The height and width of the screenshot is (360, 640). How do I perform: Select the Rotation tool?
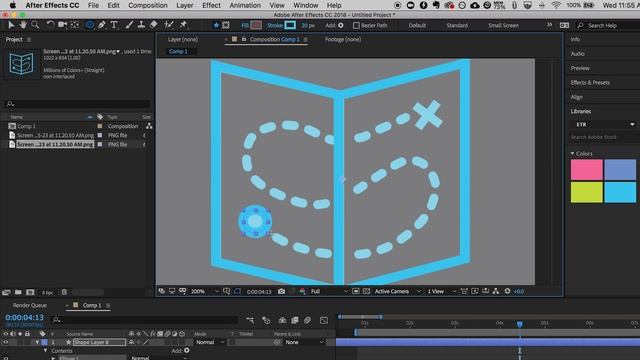[x=50, y=25]
